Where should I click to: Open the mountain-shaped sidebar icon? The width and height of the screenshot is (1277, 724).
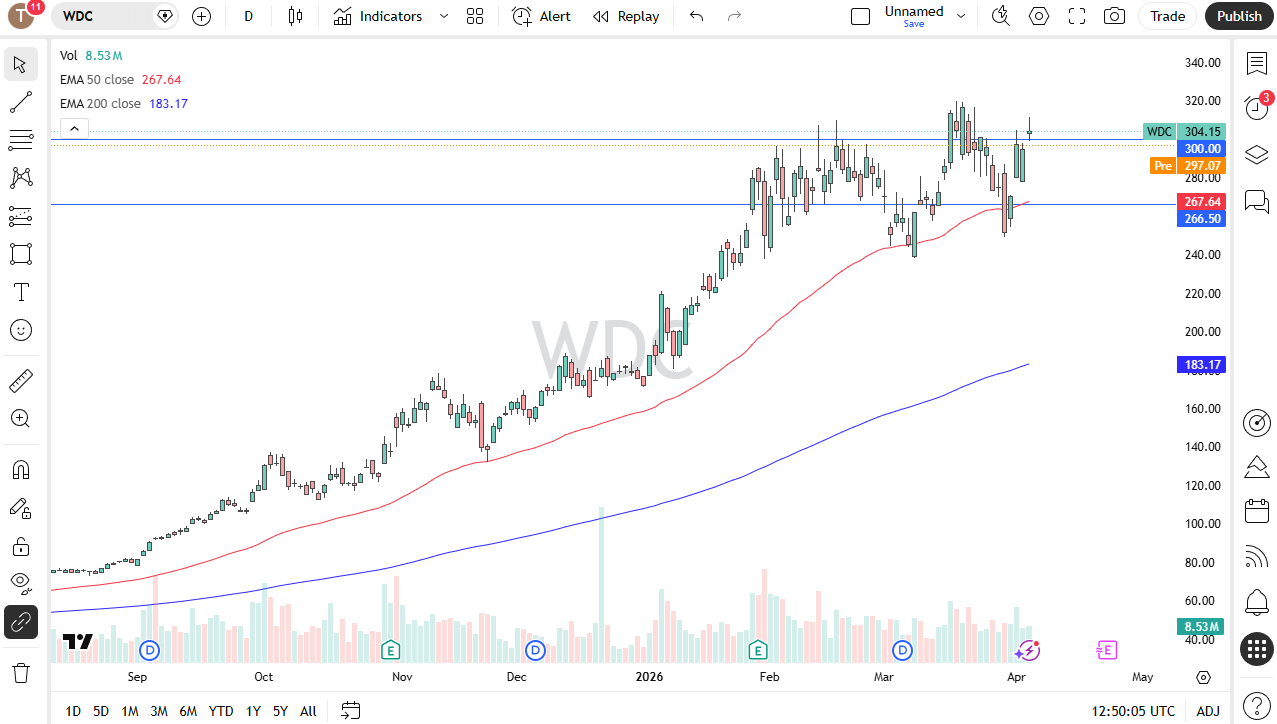(x=1256, y=467)
